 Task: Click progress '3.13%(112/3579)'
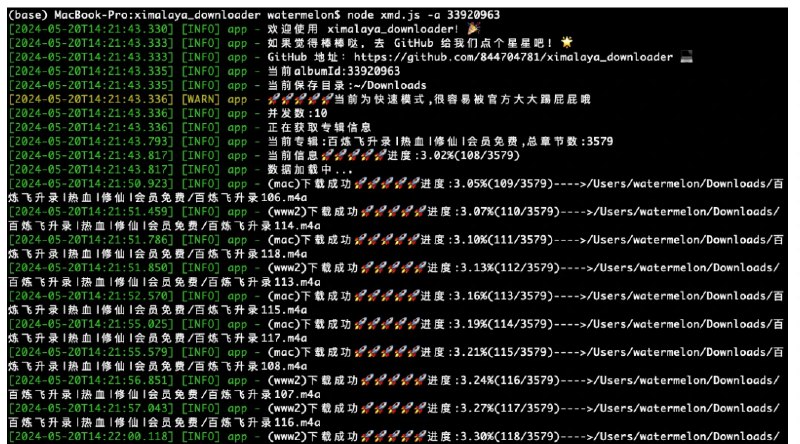pyautogui.click(x=509, y=268)
